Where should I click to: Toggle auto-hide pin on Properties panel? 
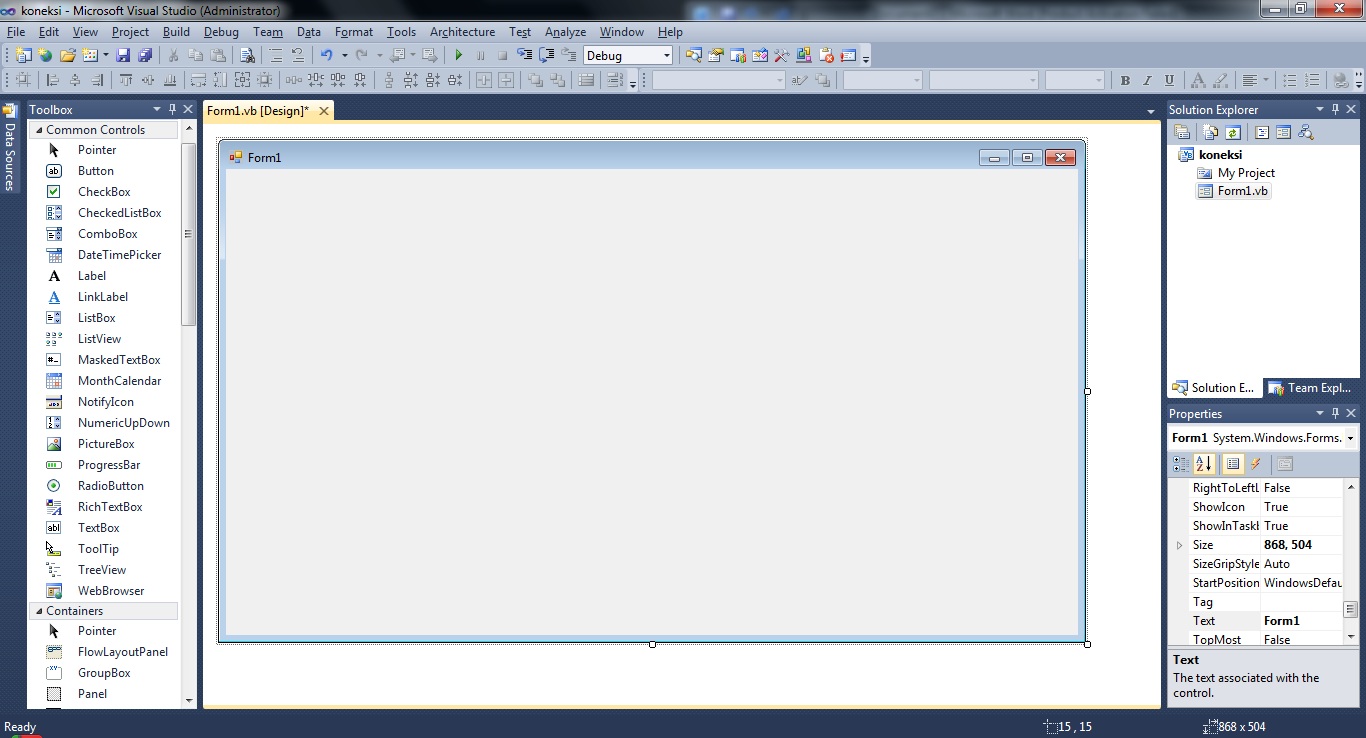pos(1335,413)
